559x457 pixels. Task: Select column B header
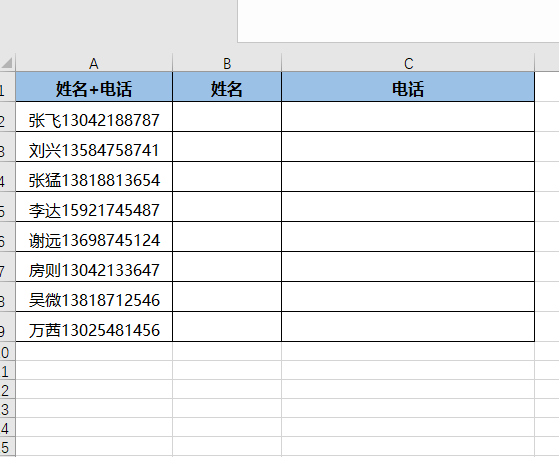[227, 63]
